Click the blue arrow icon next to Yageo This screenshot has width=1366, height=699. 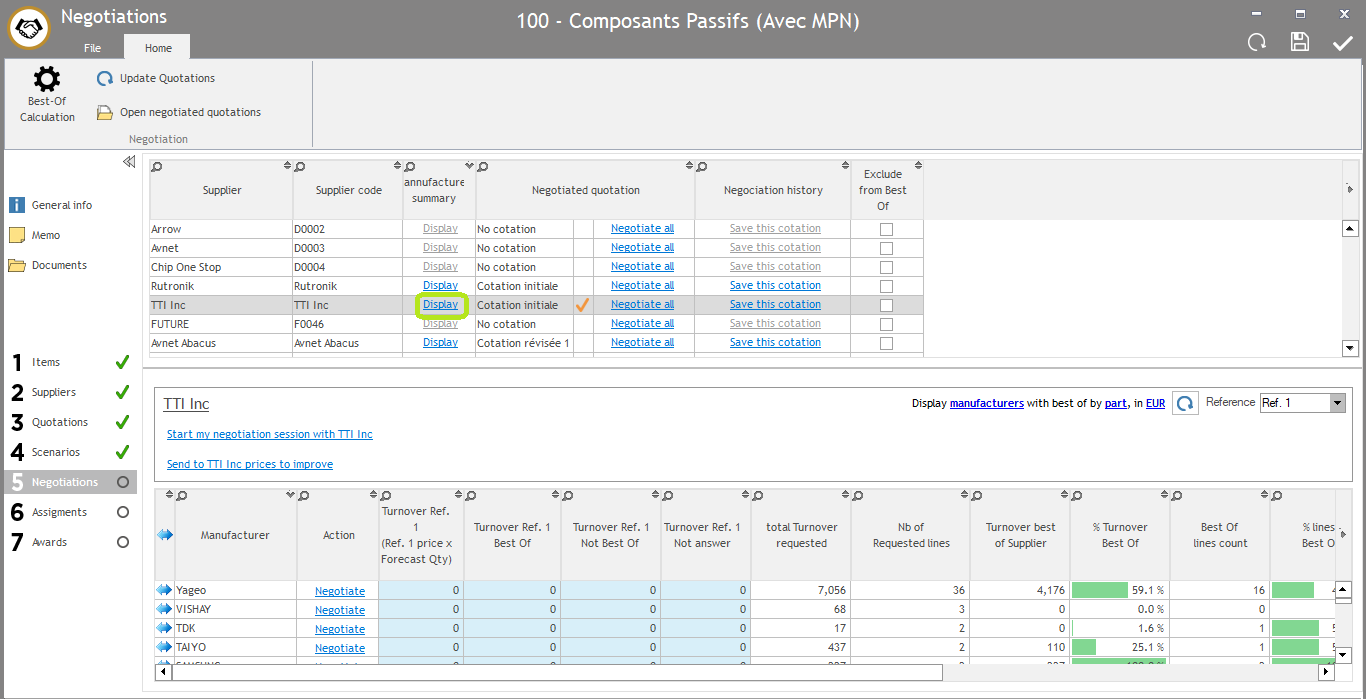(164, 590)
